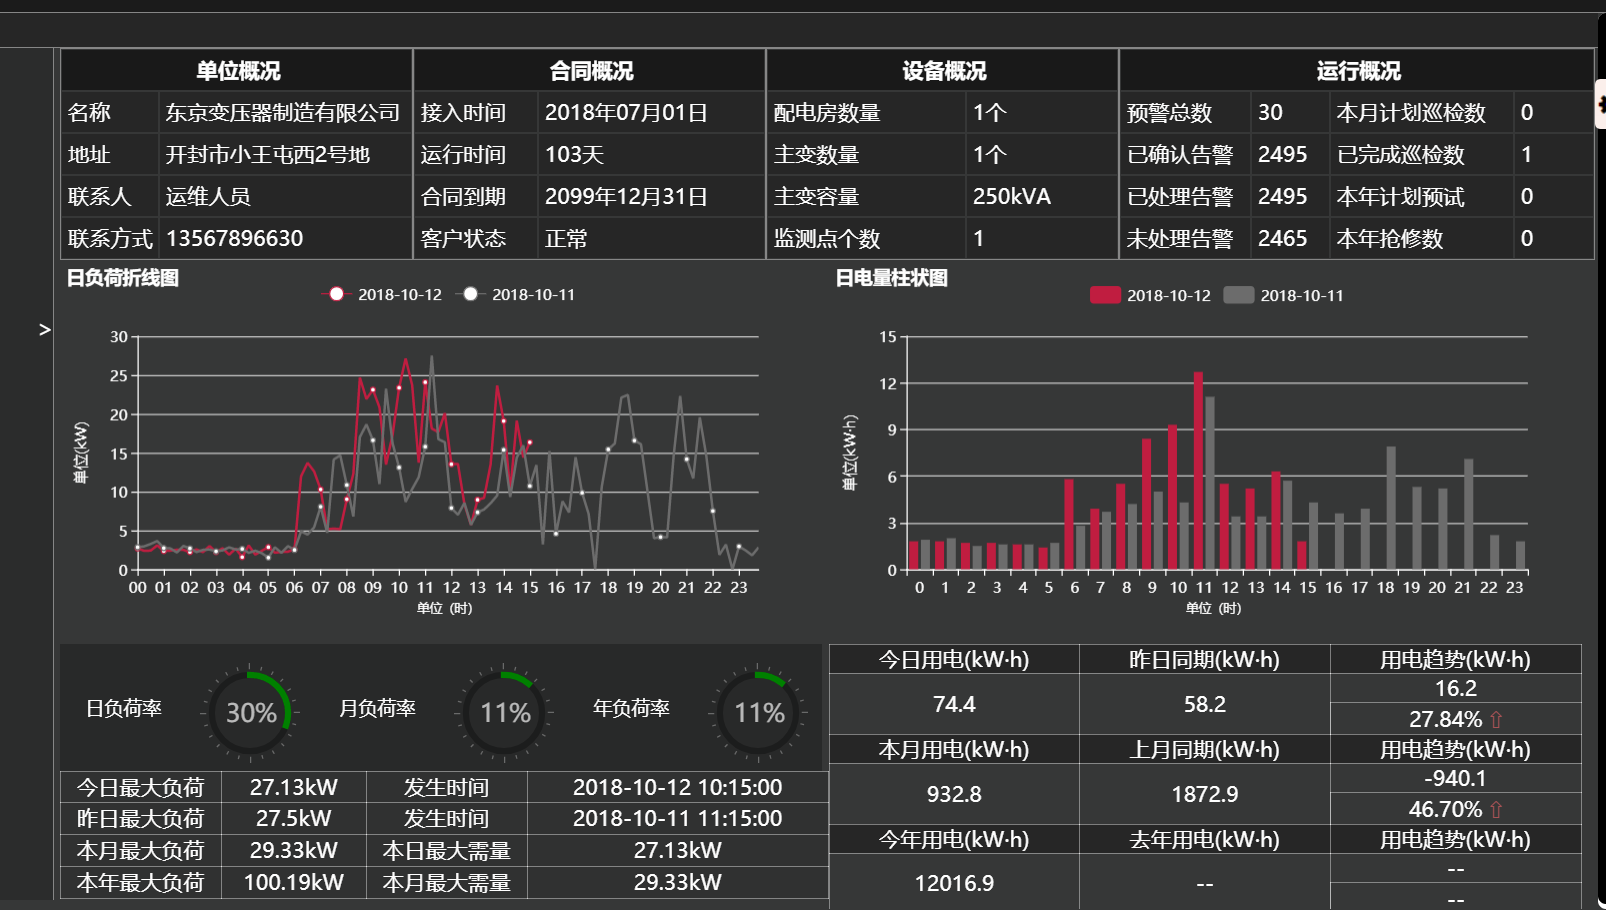Click contract expiry 2099年12月31日
Image resolution: width=1606 pixels, height=910 pixels.
point(626,197)
